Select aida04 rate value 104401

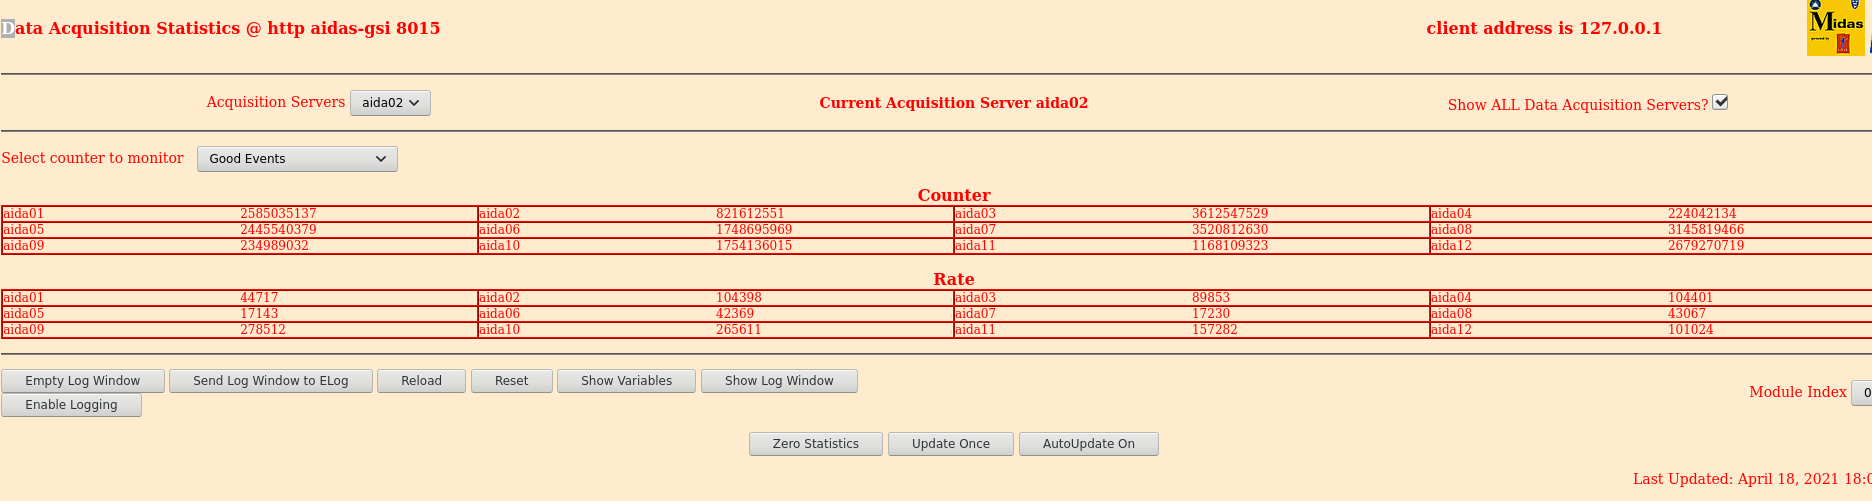(1691, 298)
